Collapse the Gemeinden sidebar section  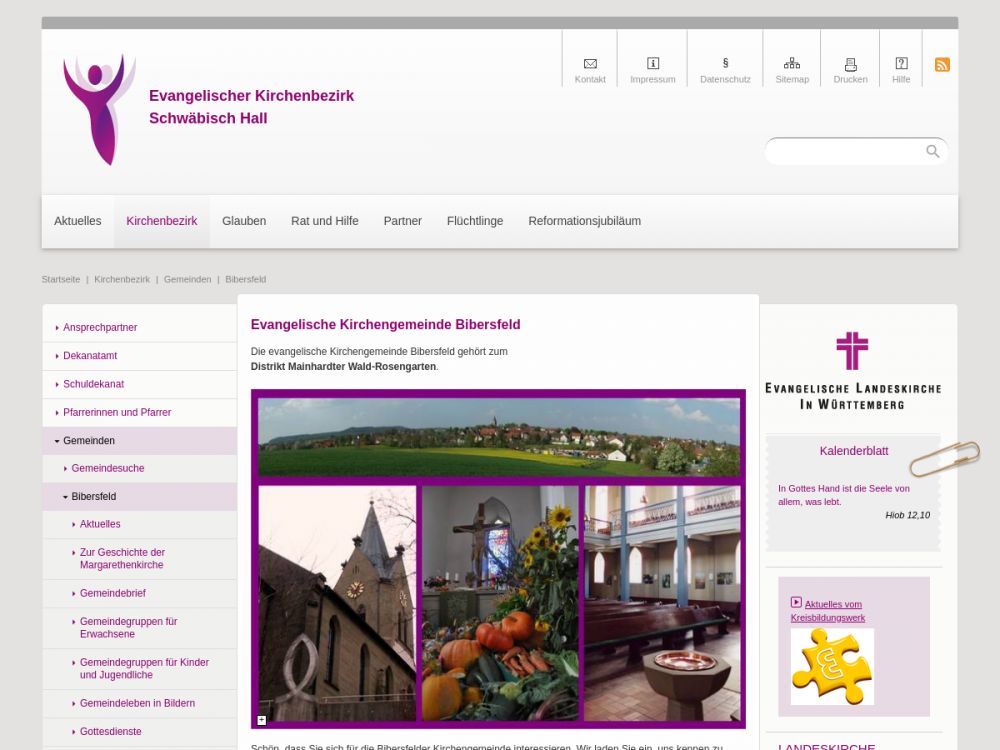[58, 441]
